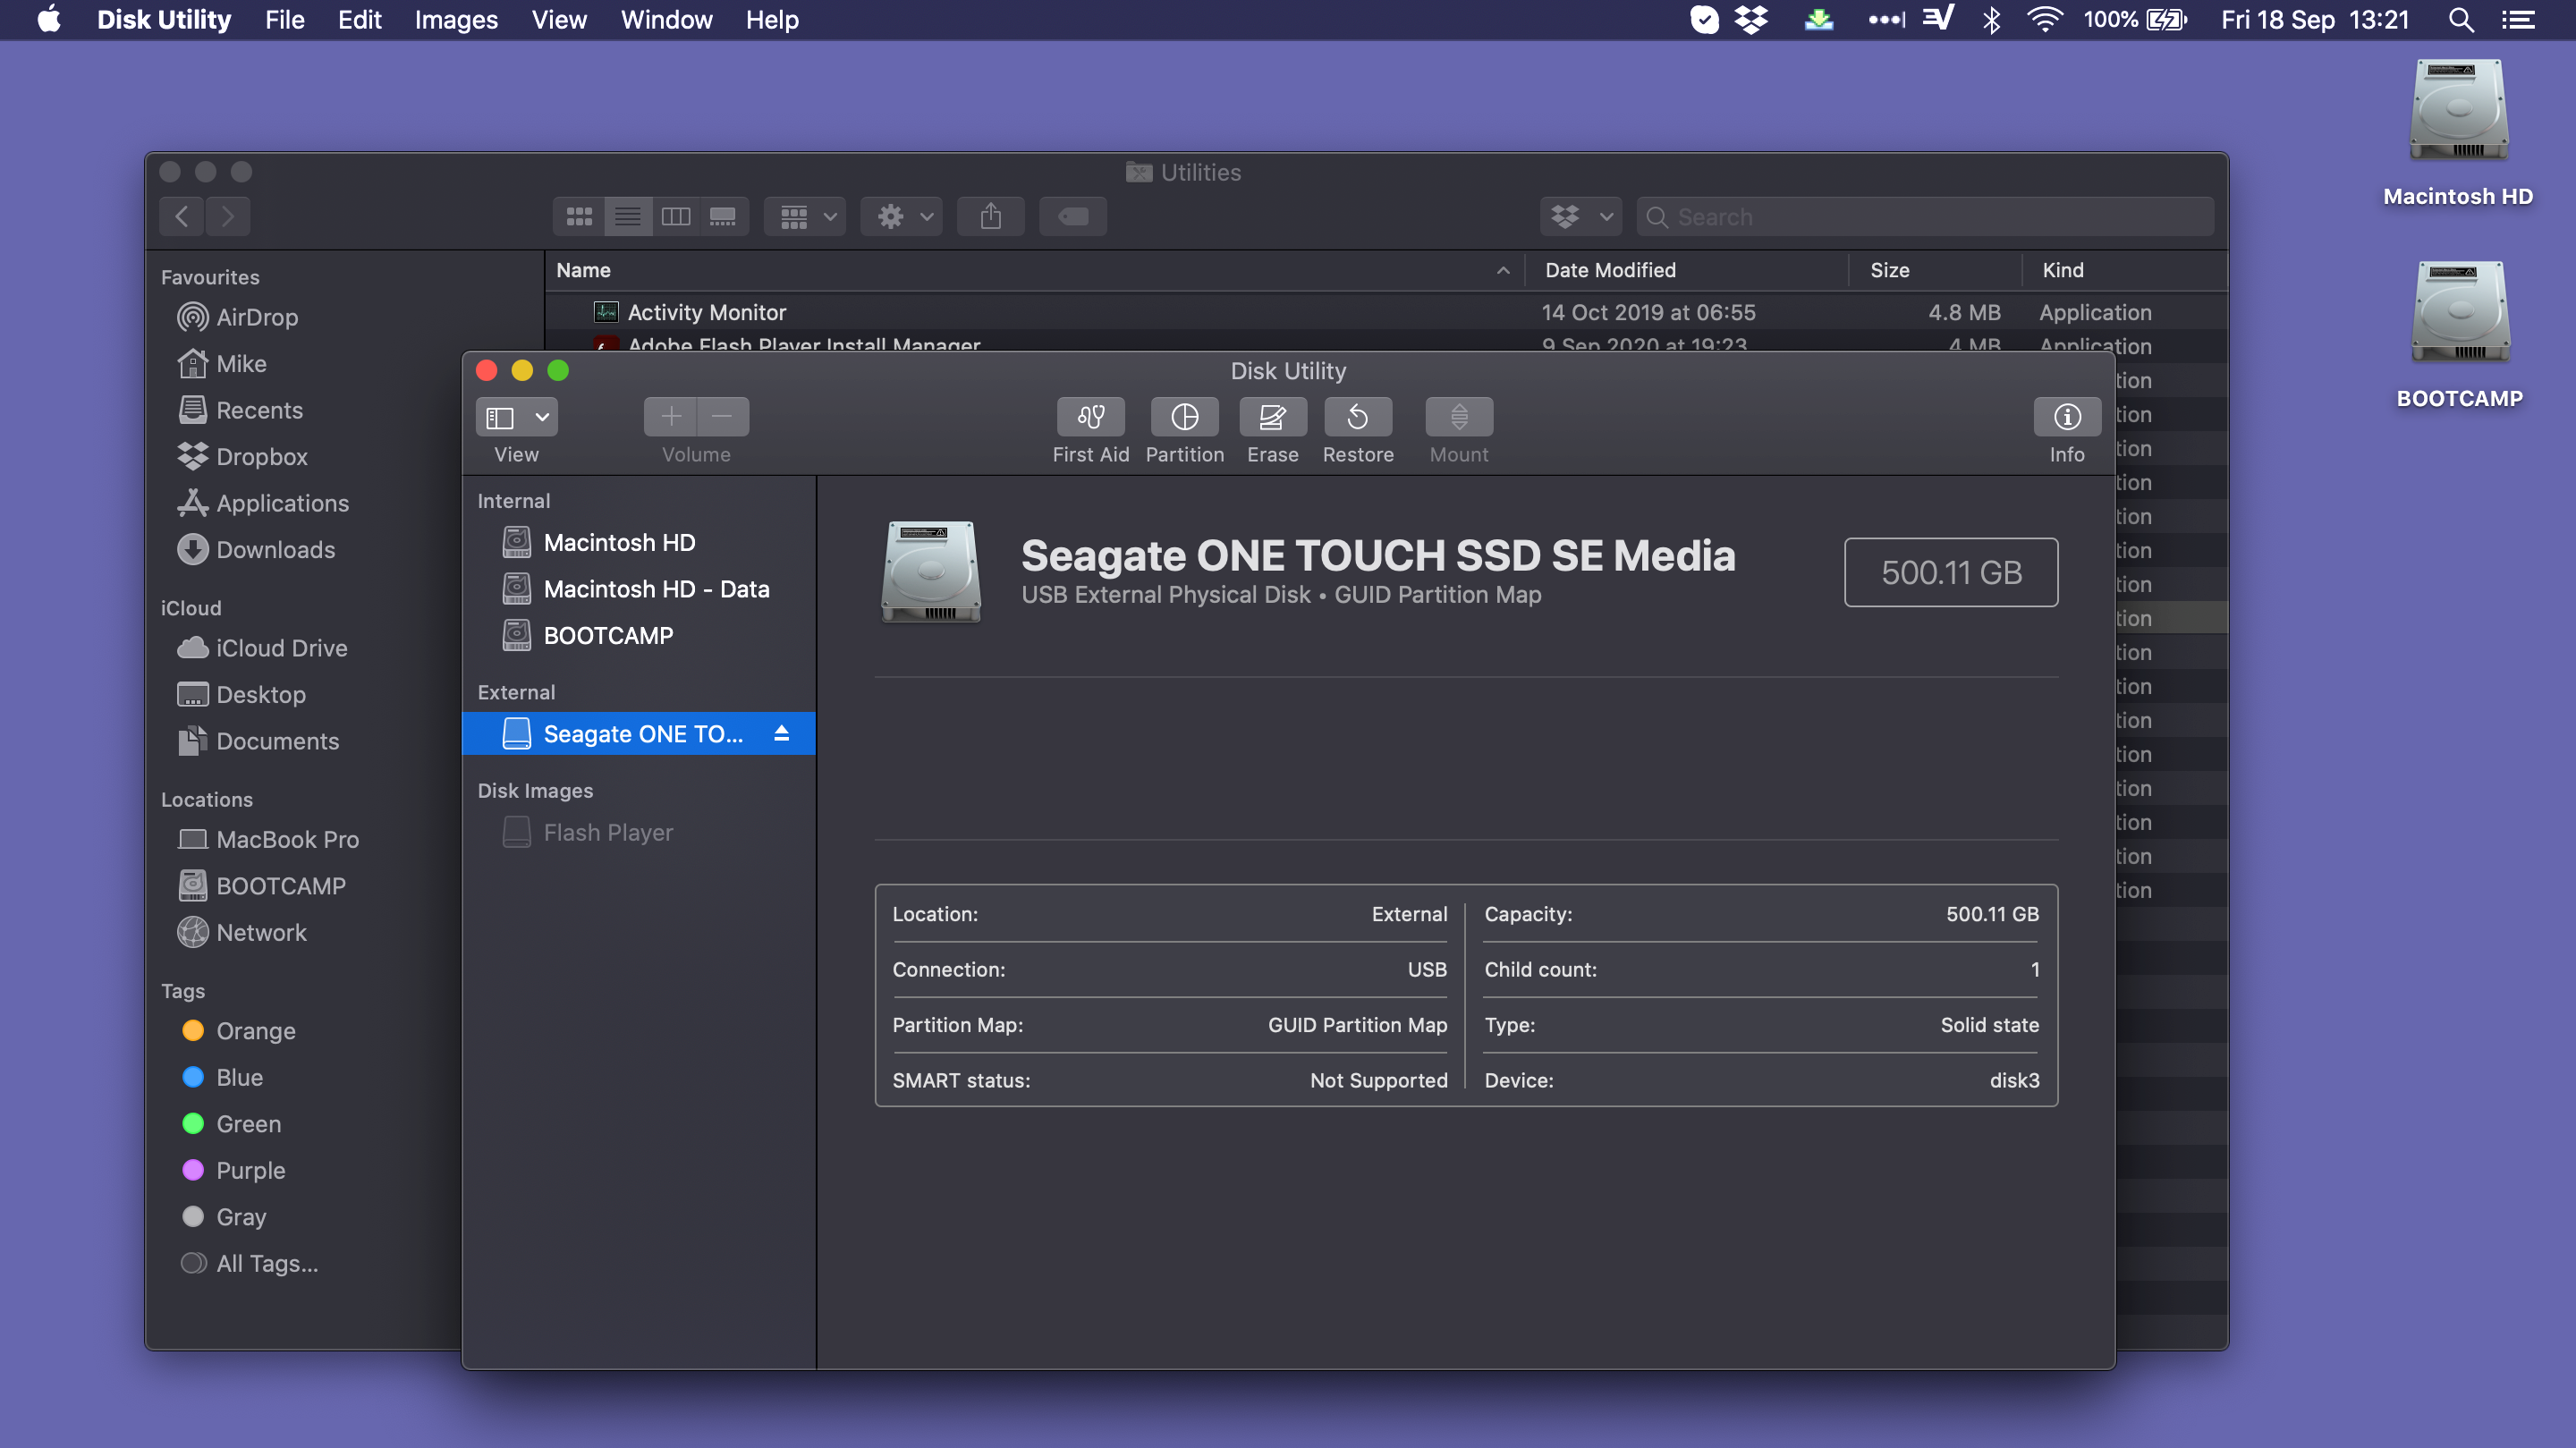Viewport: 2576px width, 1448px height.
Task: Remove a volume with the minus button
Action: pos(723,417)
